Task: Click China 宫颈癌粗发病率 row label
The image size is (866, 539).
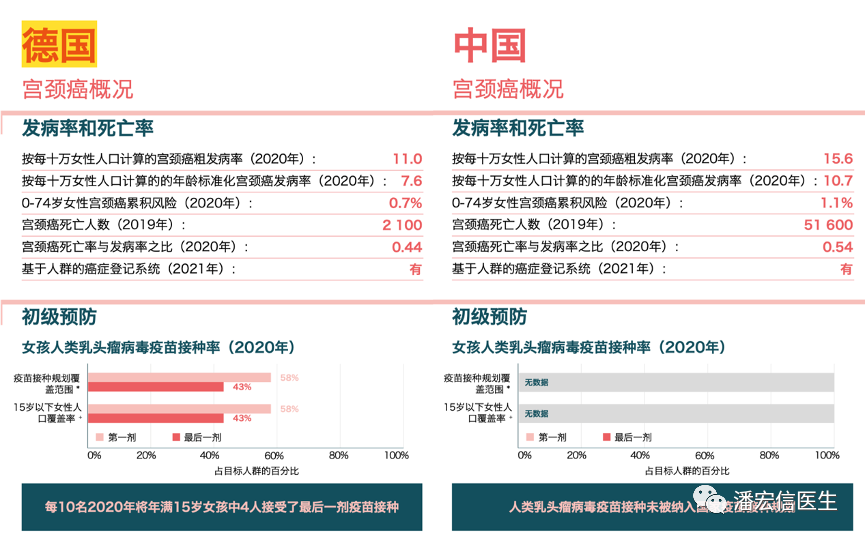Action: pos(599,159)
